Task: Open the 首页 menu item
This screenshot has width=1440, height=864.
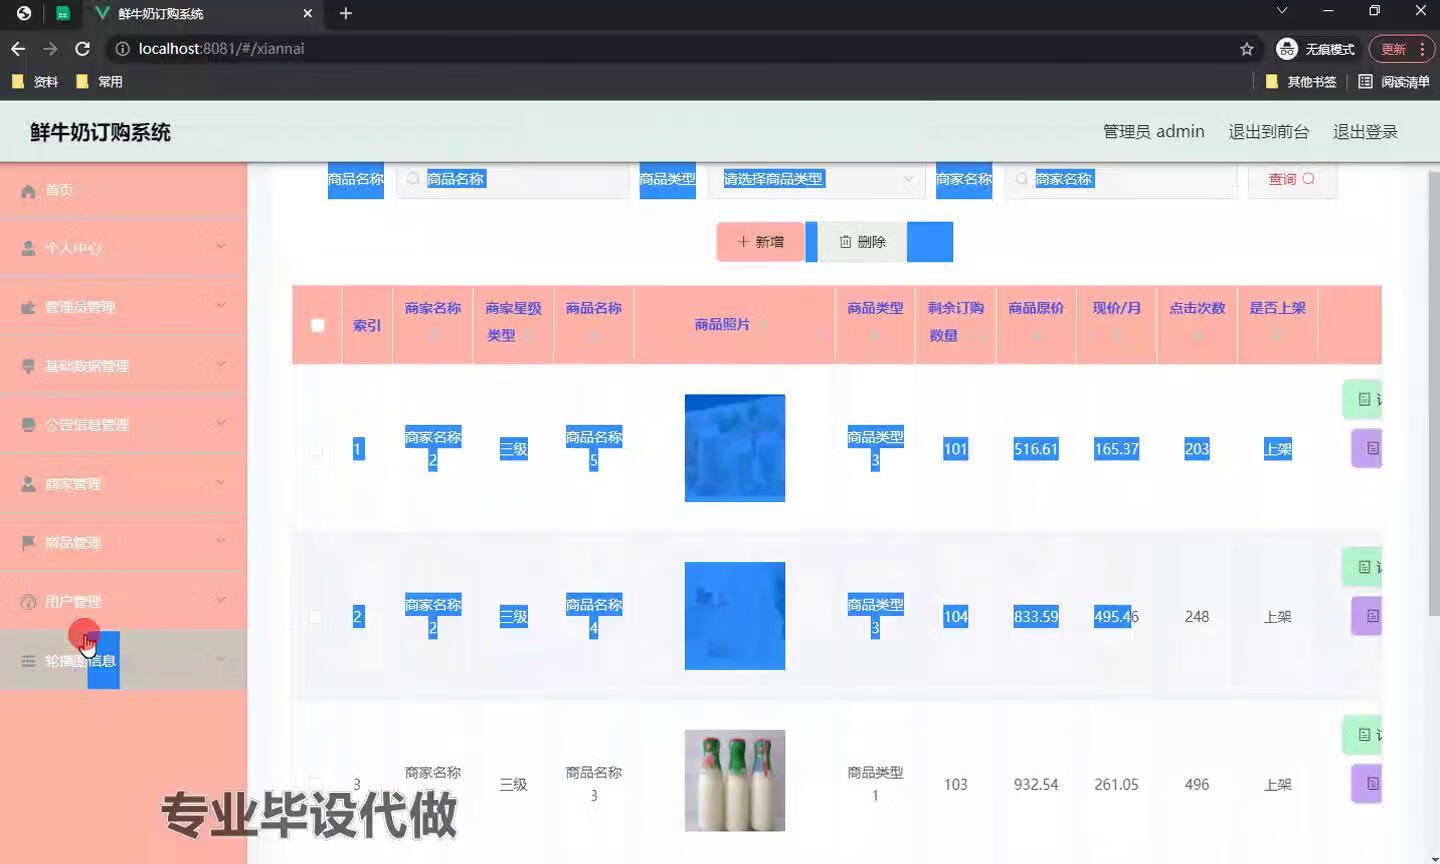Action: click(123, 191)
